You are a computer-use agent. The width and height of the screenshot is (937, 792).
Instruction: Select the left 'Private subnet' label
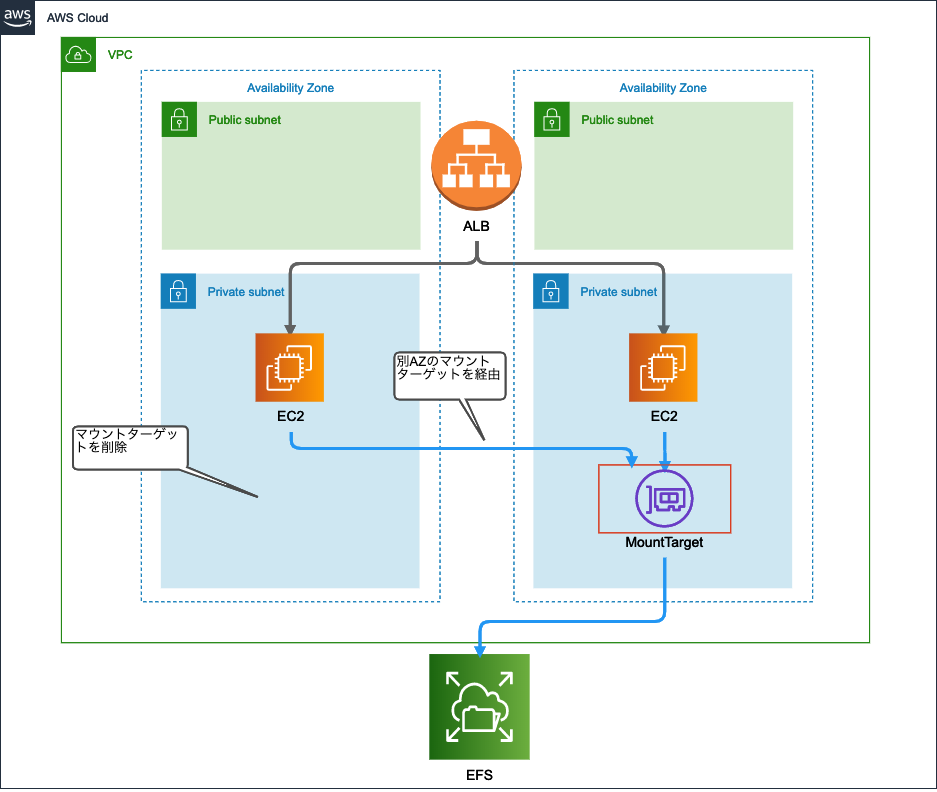pos(246,292)
